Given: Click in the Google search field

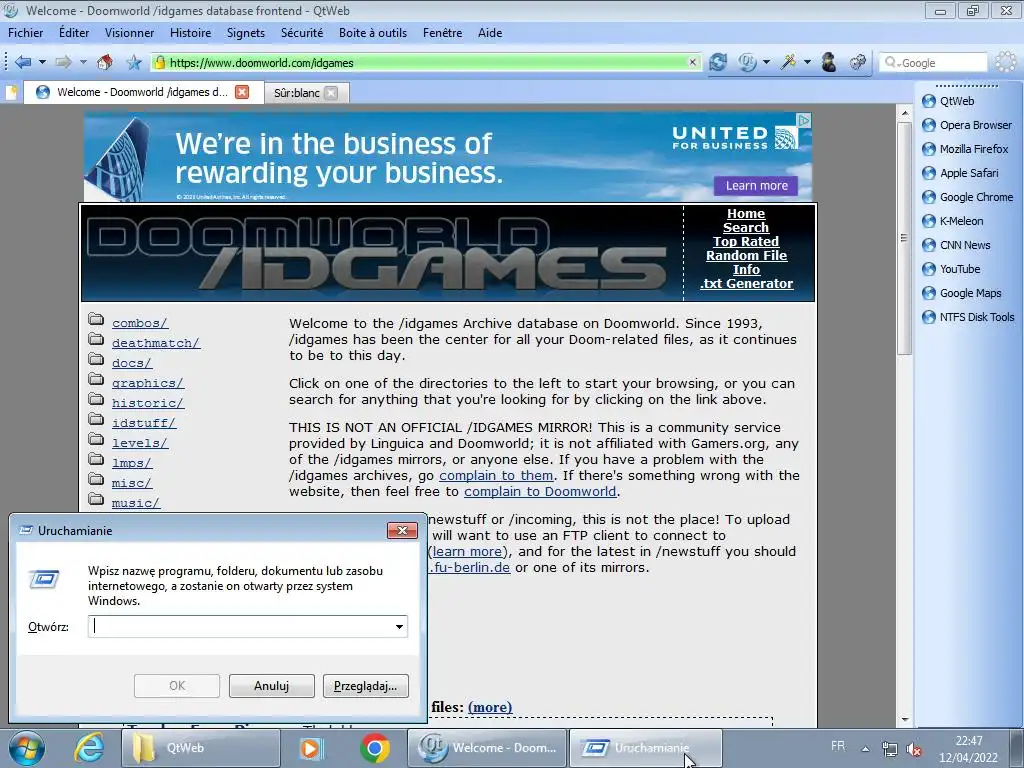Looking at the screenshot, I should (x=933, y=63).
